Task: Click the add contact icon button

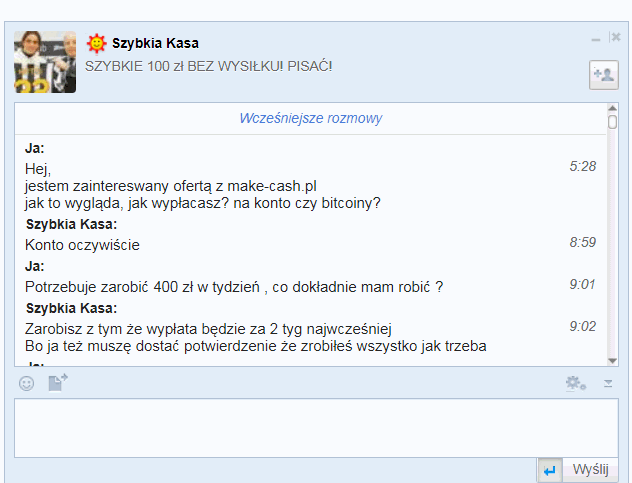Action: pos(603,75)
